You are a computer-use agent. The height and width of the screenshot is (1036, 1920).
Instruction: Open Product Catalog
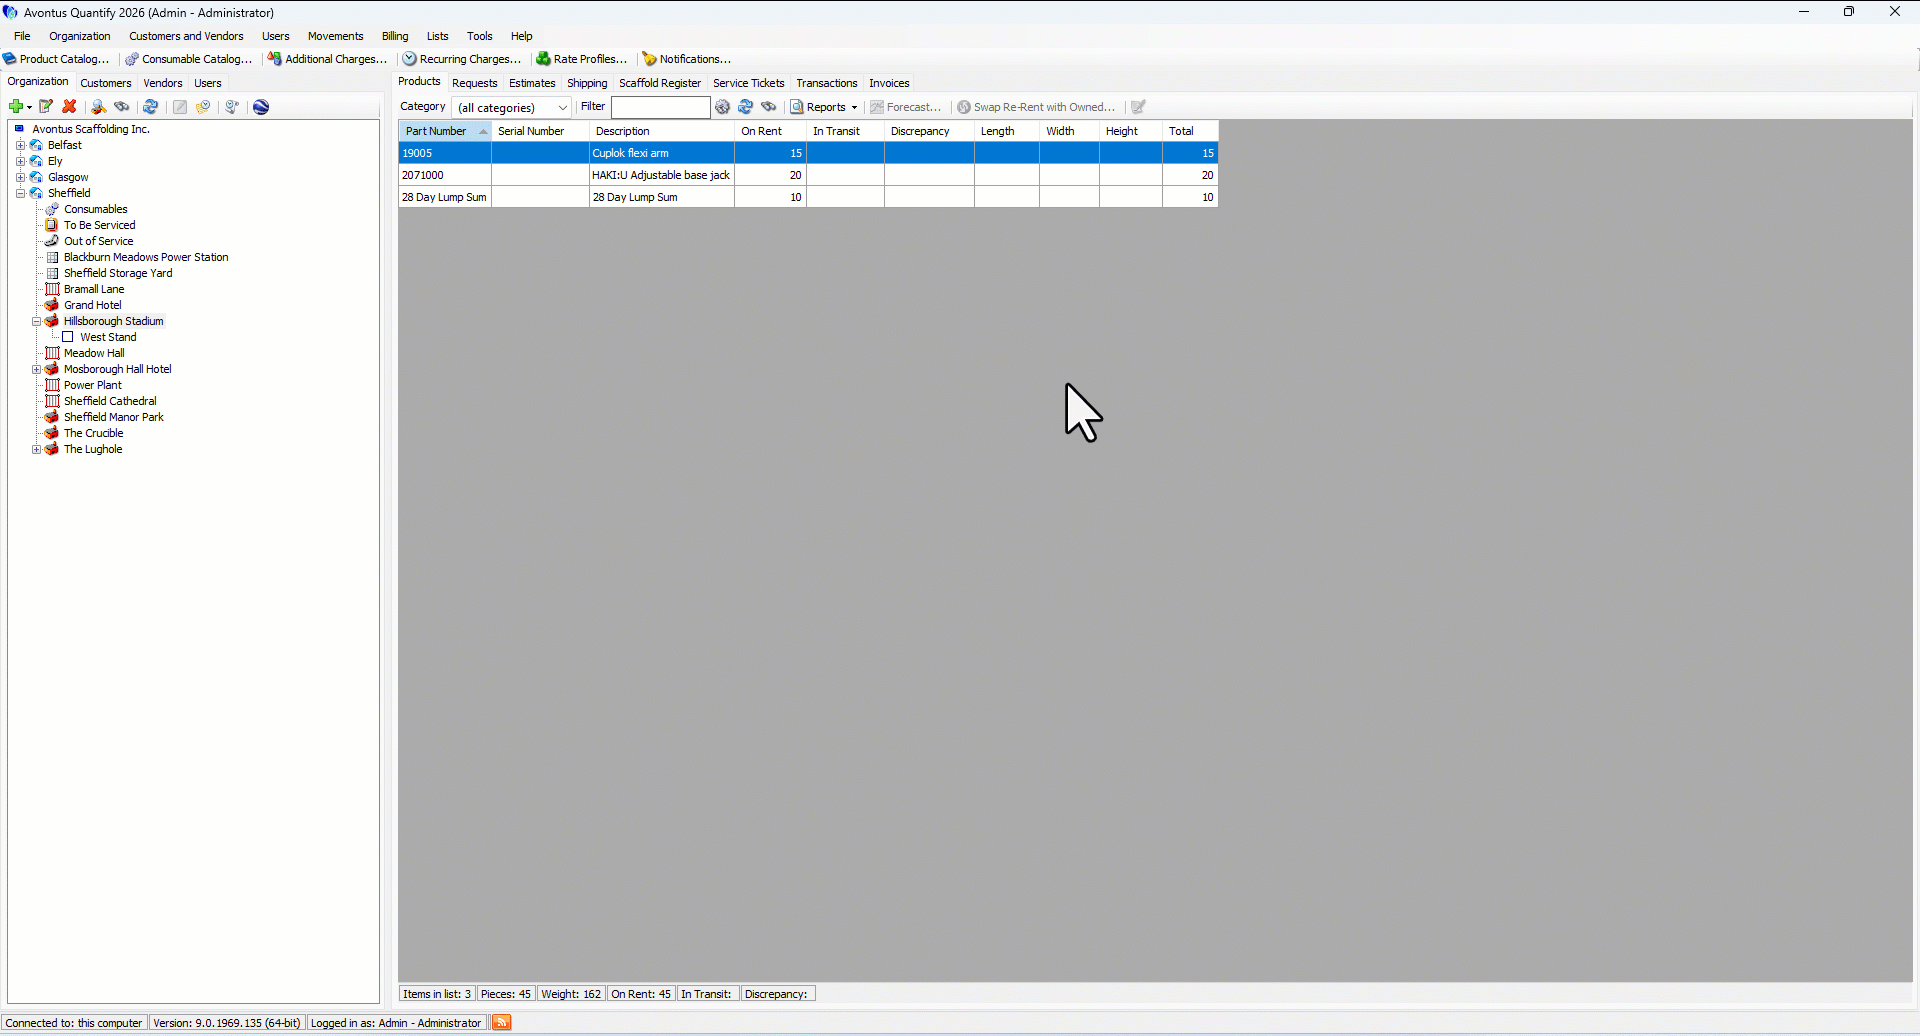56,59
